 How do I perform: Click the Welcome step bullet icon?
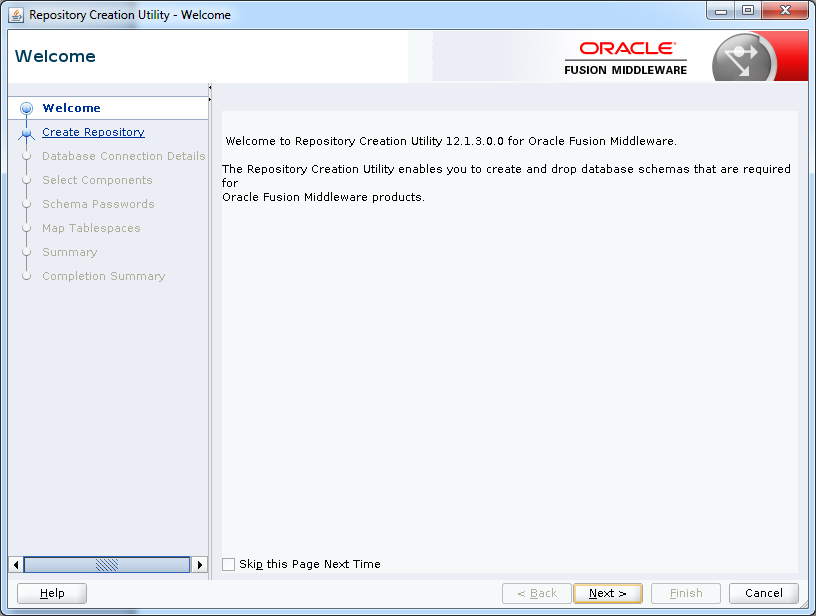(x=27, y=108)
